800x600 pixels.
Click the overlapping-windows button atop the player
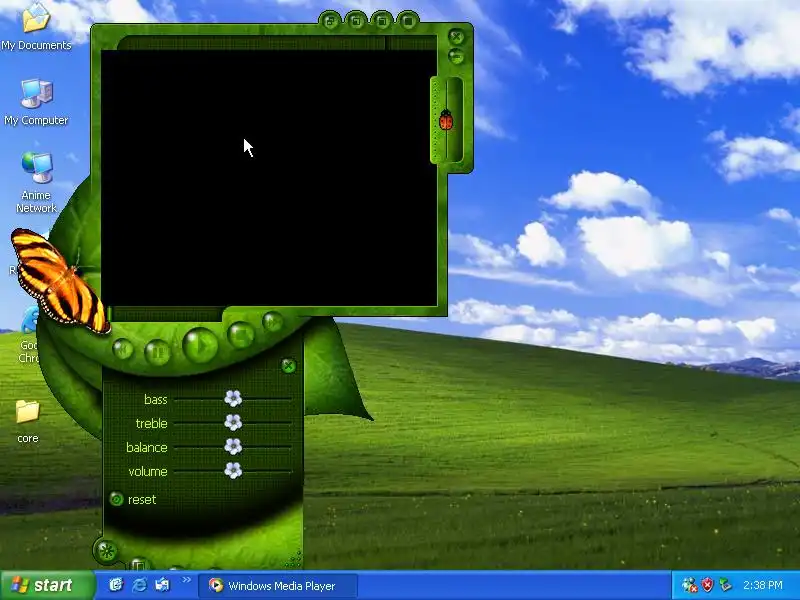tap(330, 21)
